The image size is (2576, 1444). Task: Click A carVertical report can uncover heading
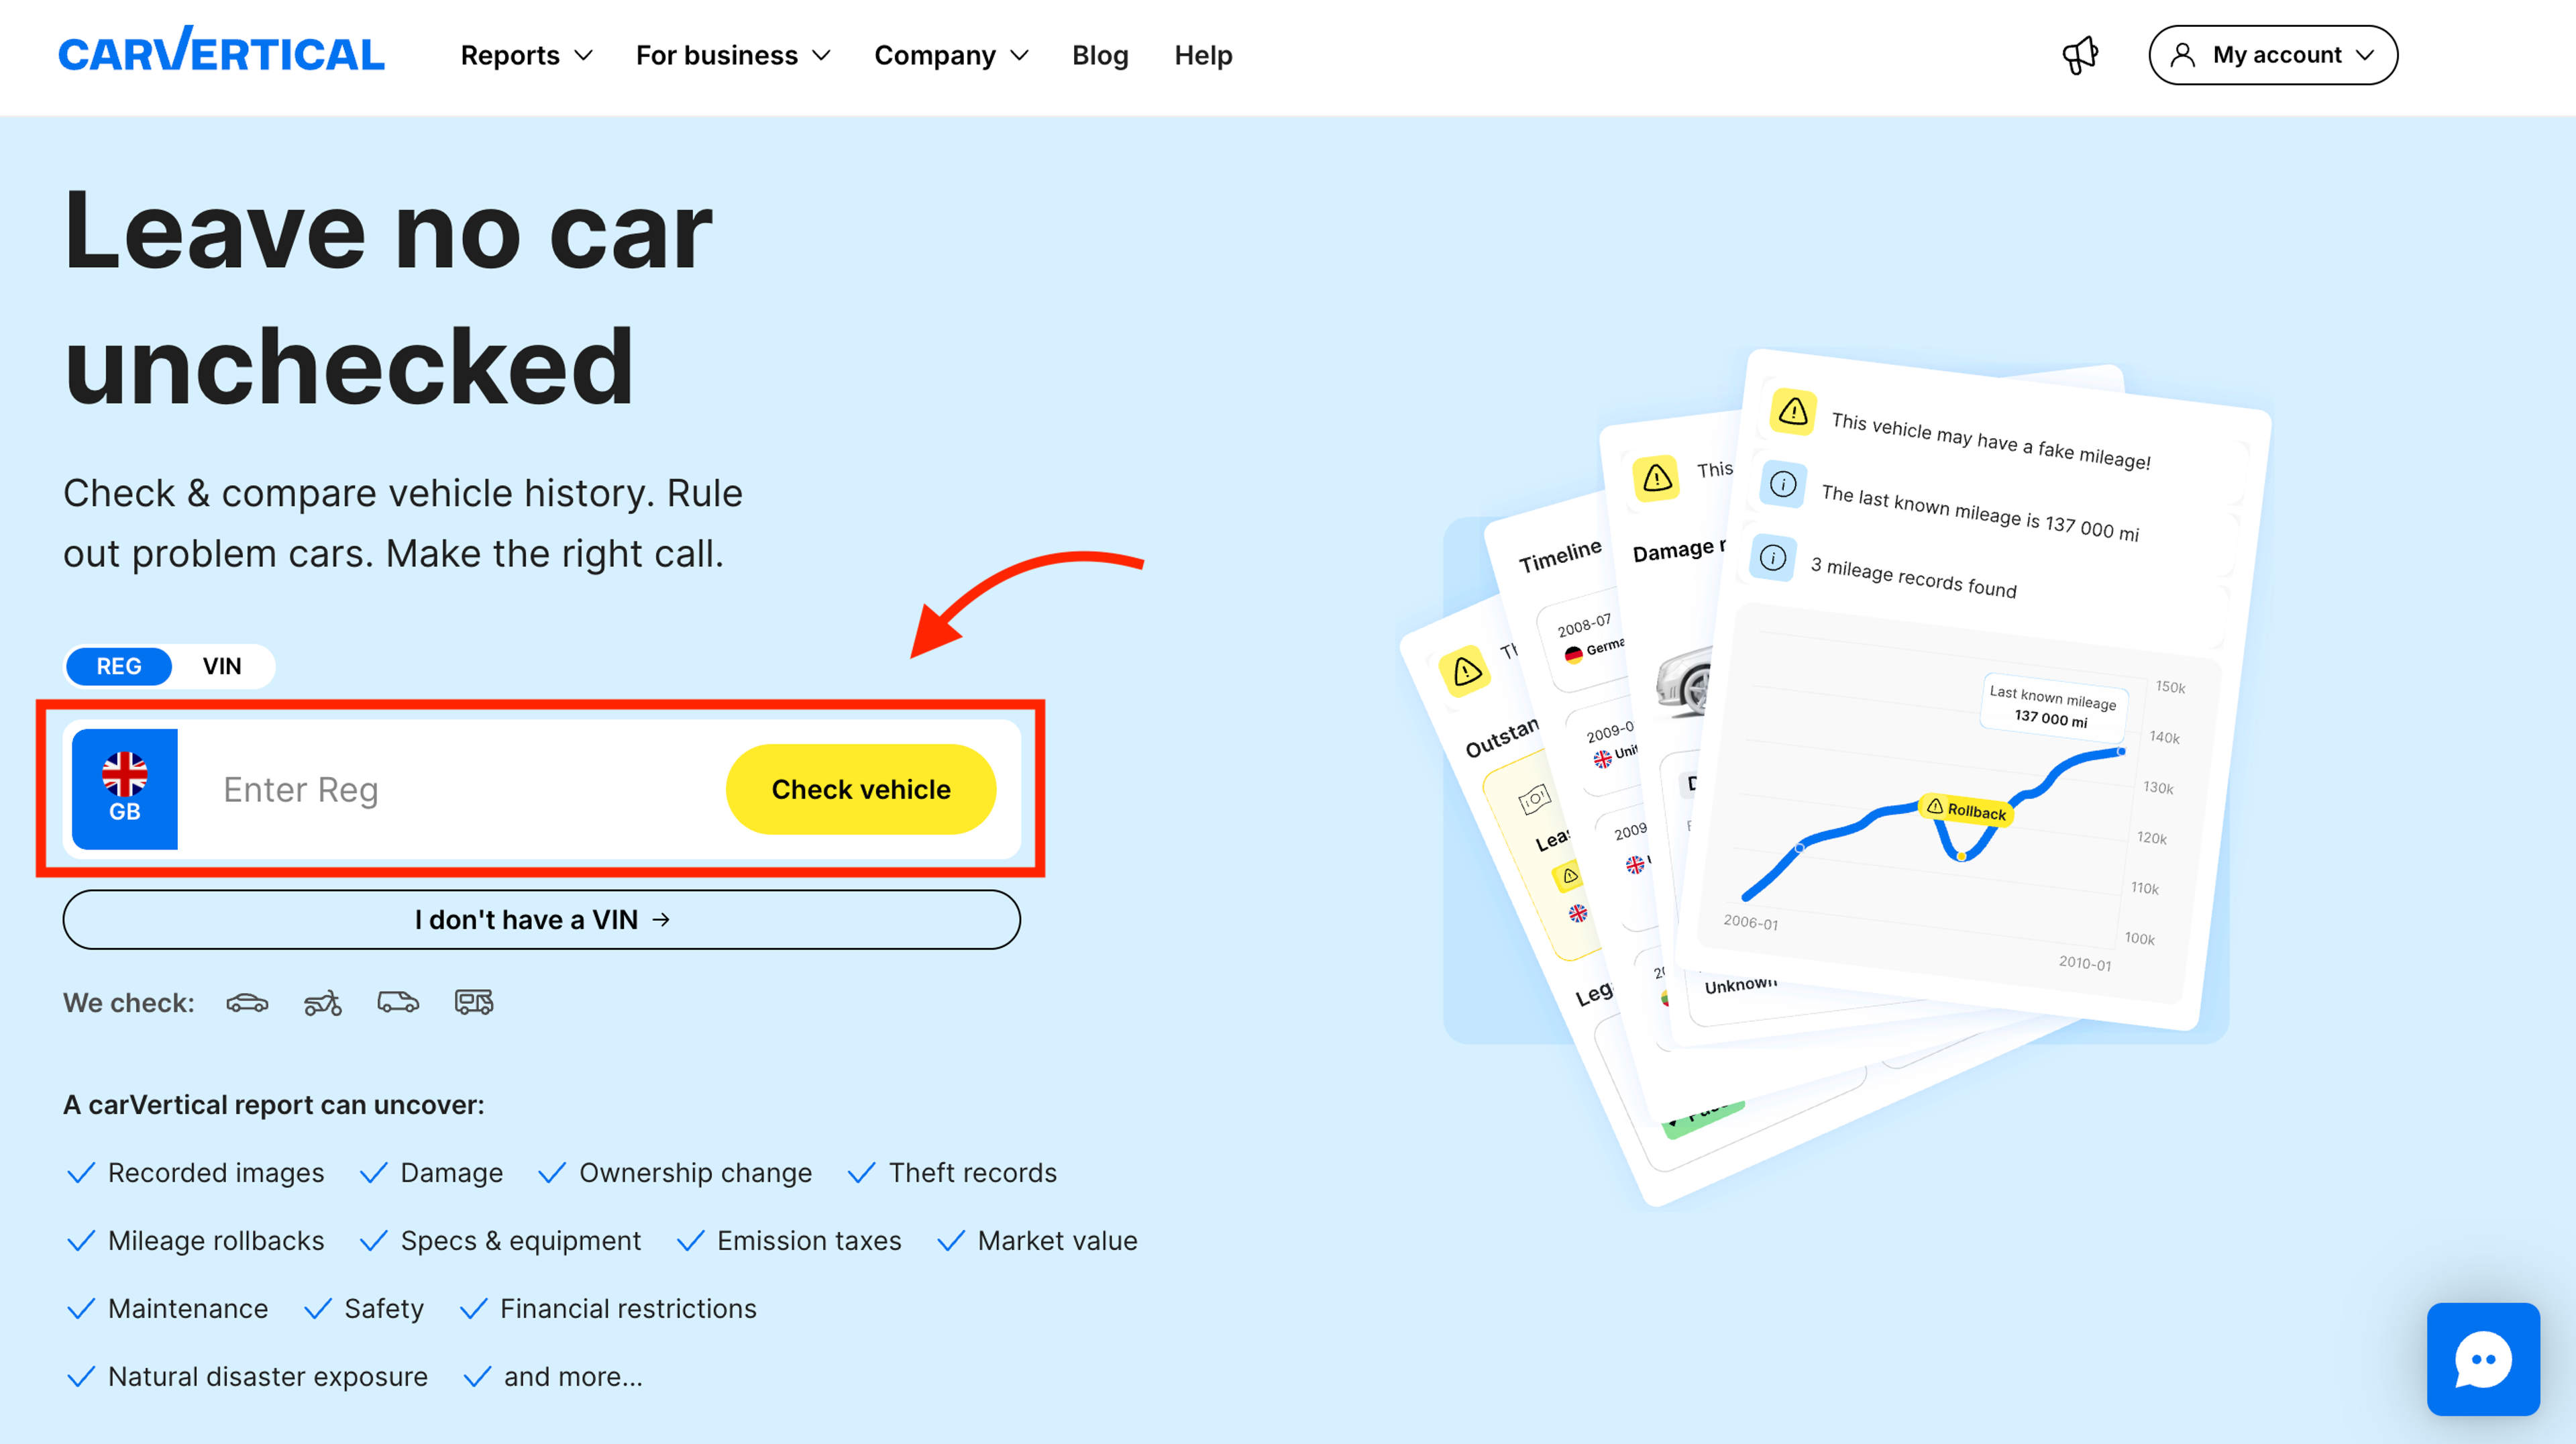pyautogui.click(x=274, y=1104)
